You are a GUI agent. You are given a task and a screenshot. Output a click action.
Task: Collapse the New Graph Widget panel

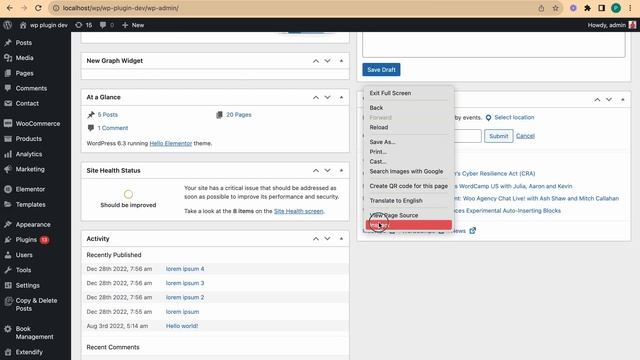341,61
